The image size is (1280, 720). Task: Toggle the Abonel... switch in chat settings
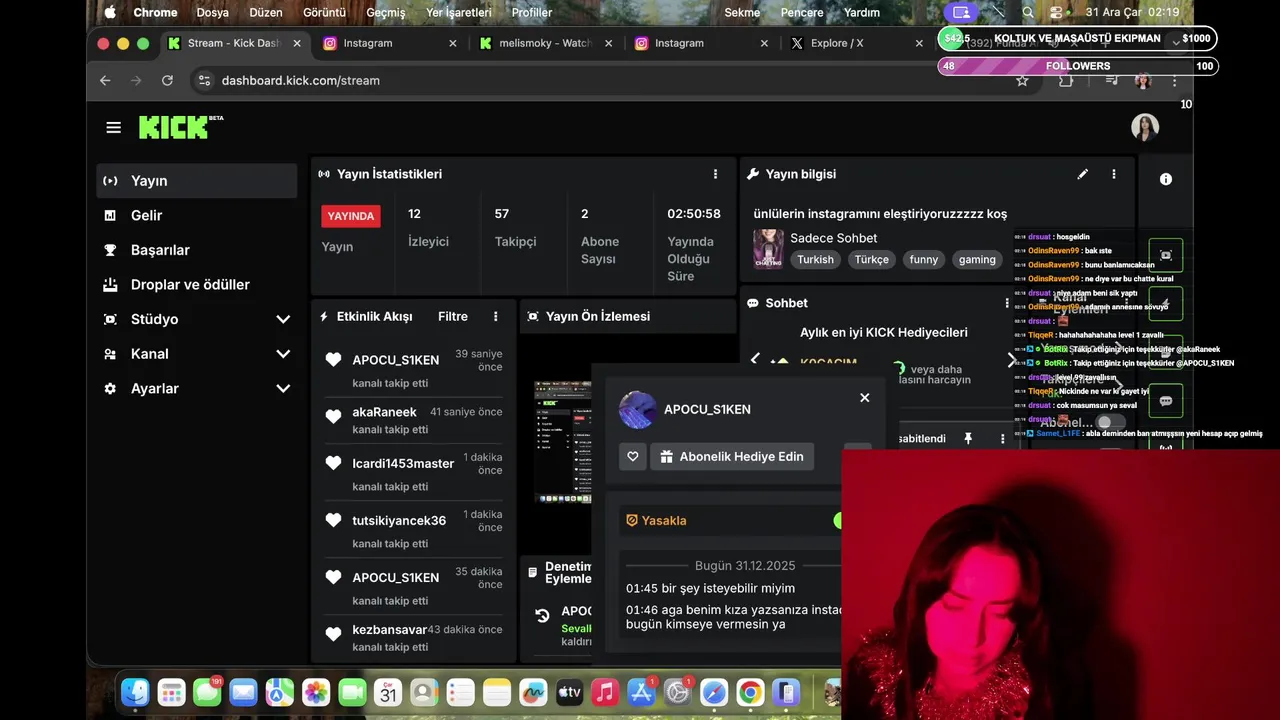1109,422
